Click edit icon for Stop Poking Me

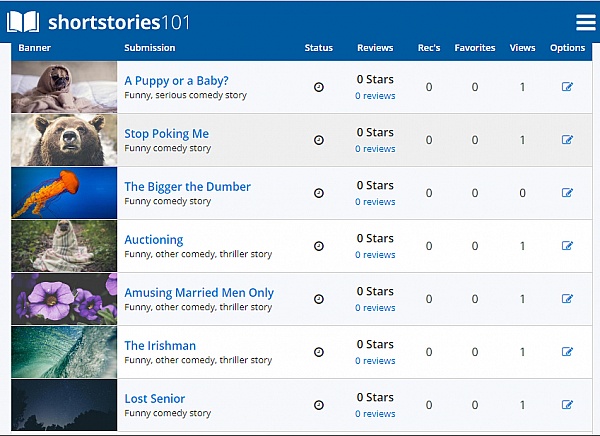[x=567, y=140]
